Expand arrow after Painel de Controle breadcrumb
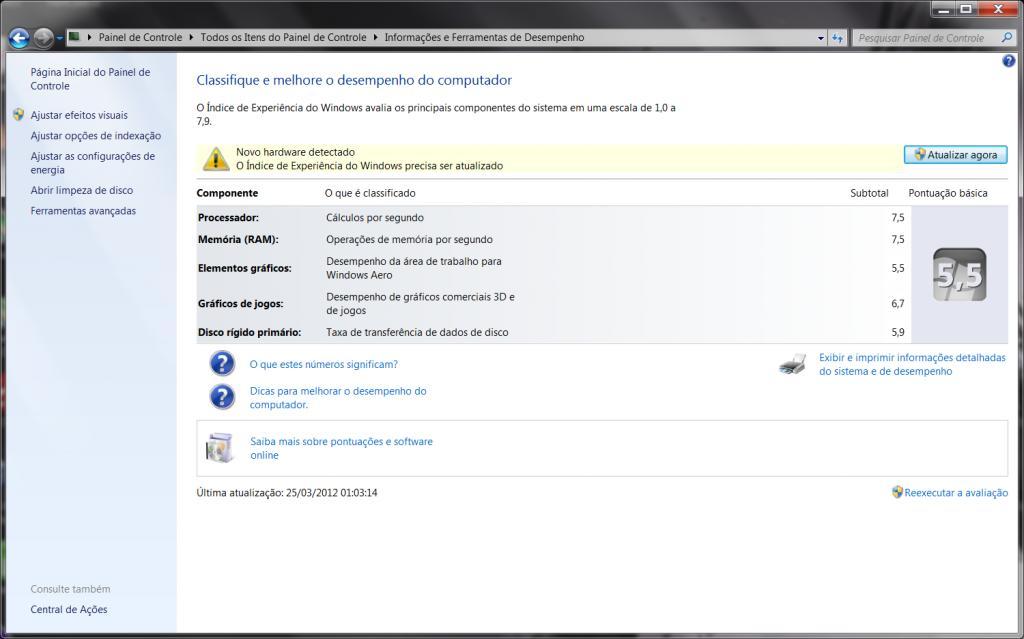Screen dimensions: 1024x639 (x=191, y=37)
